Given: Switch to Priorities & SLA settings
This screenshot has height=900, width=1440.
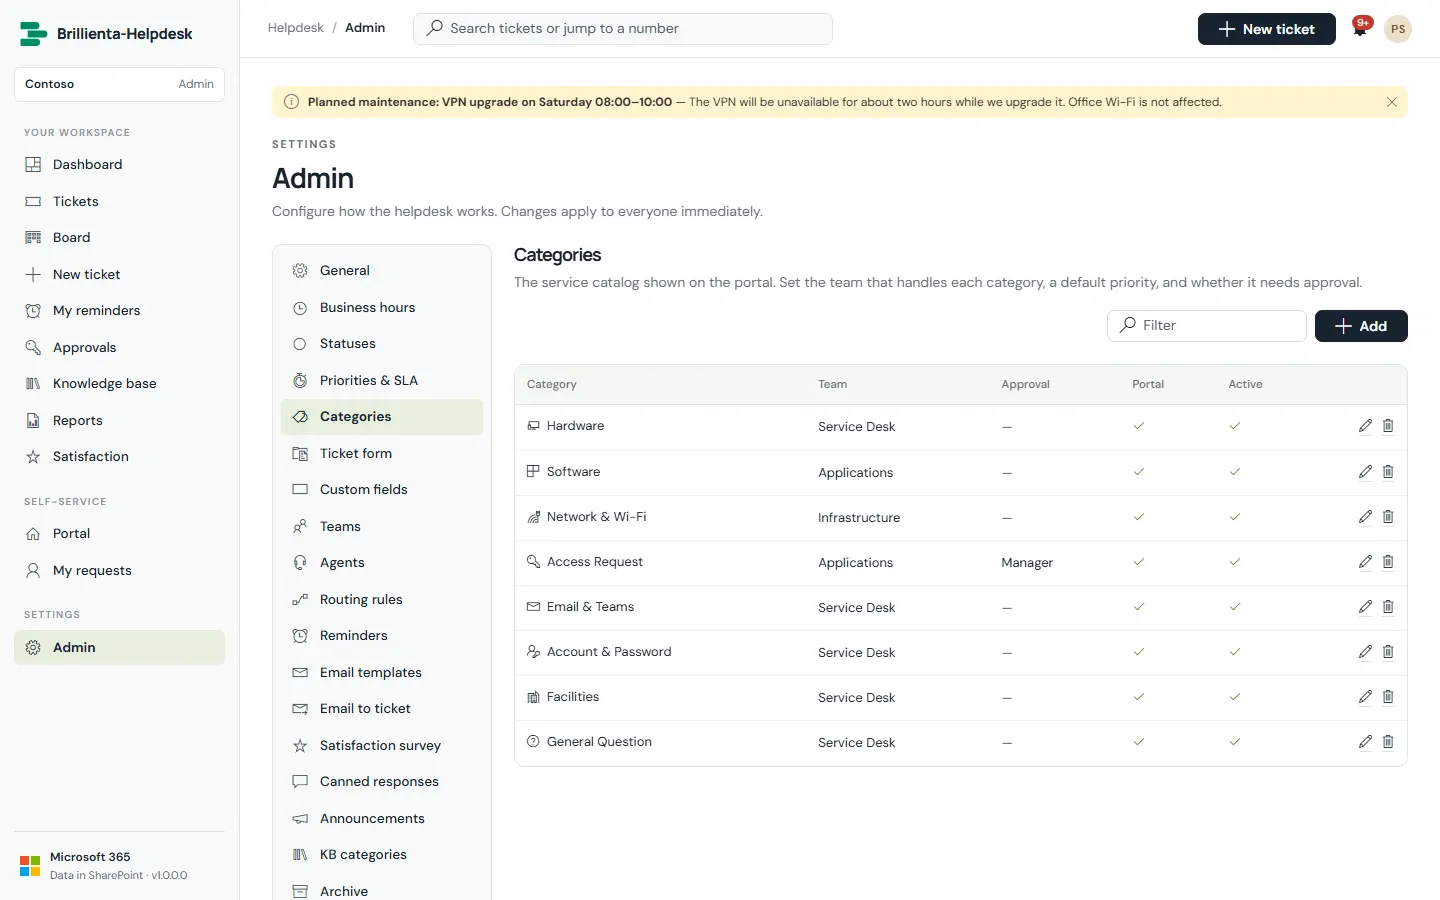Looking at the screenshot, I should pos(382,381).
